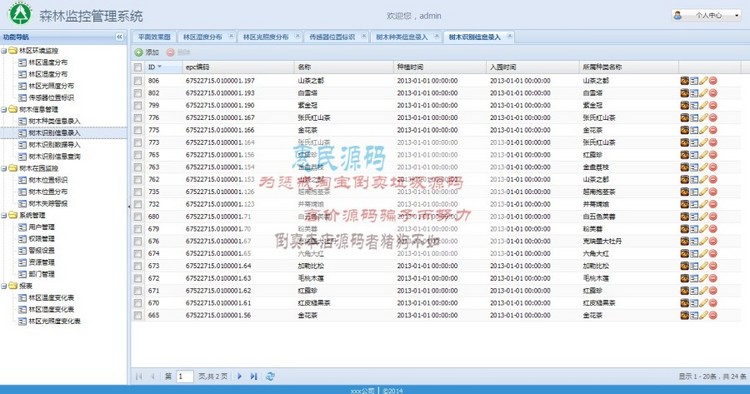Open 林区温度分布 in the navigation tree
Screen dimensions: 750x394
[48, 62]
